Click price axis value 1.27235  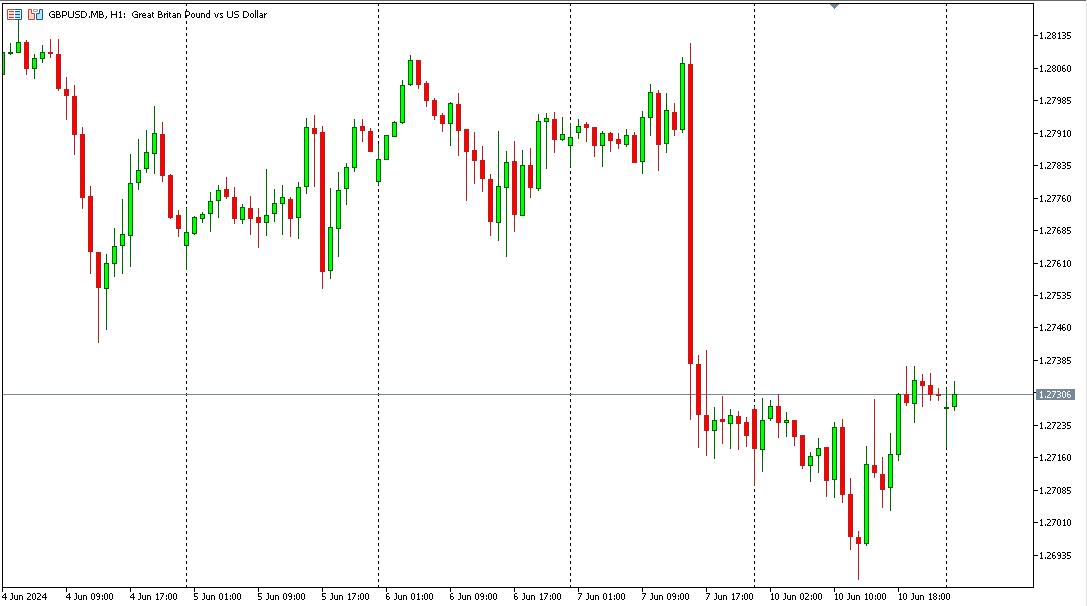coord(1054,426)
